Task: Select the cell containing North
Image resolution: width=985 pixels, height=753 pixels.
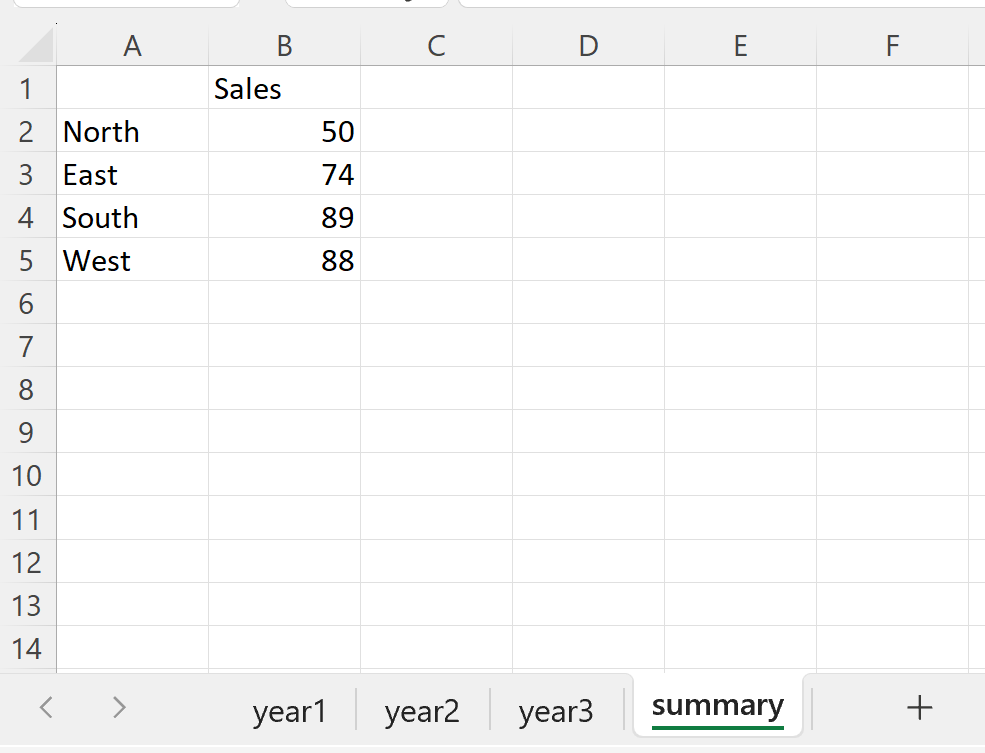Action: (132, 131)
